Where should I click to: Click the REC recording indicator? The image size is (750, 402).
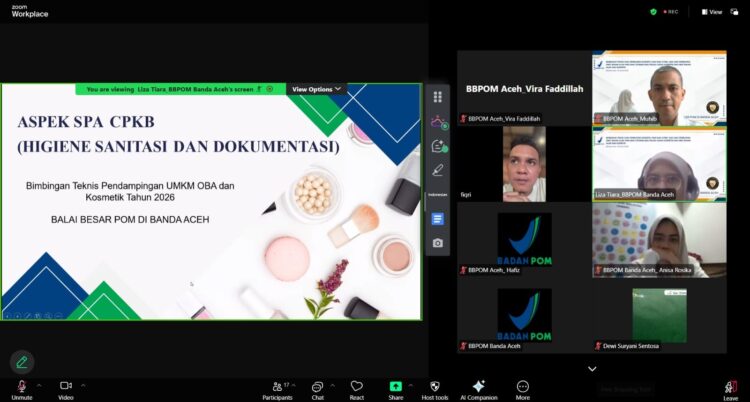tap(671, 12)
